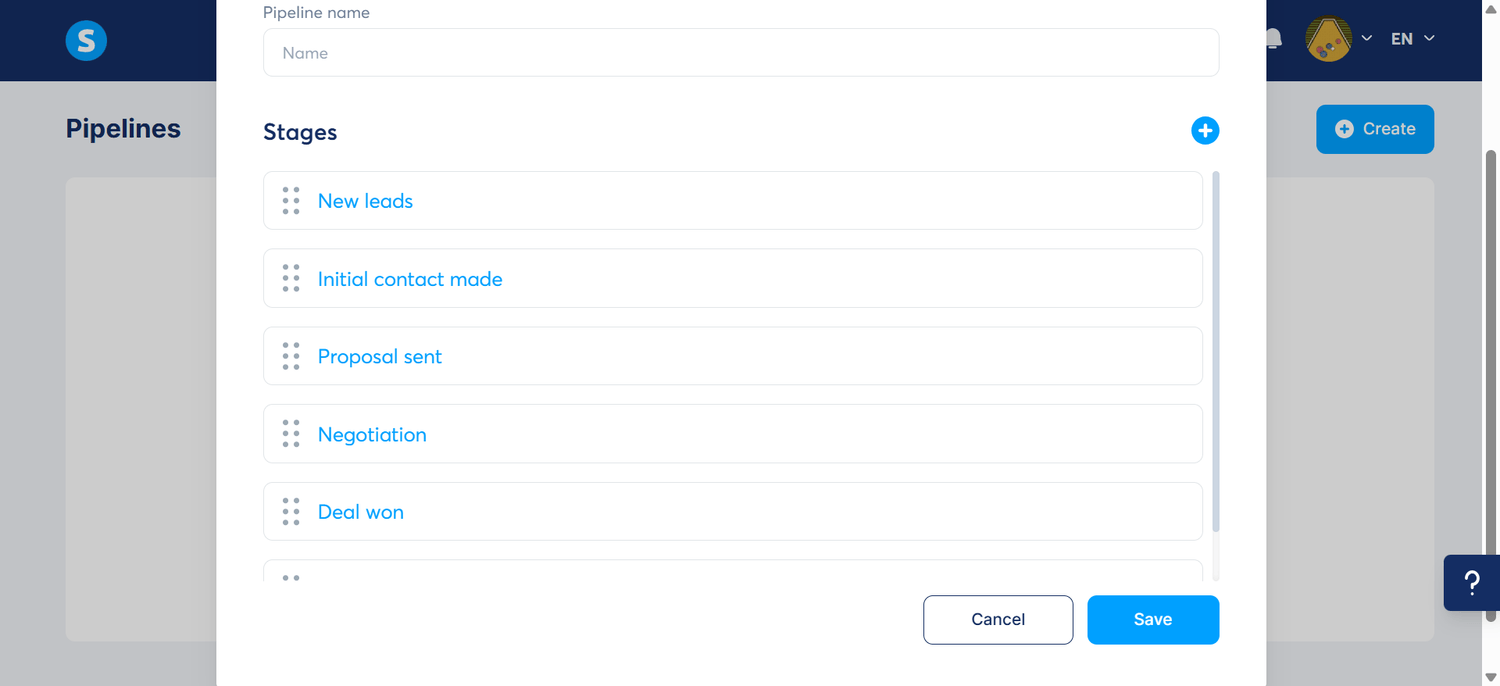The height and width of the screenshot is (686, 1500).
Task: Expand the EN language dropdown
Action: point(1412,38)
